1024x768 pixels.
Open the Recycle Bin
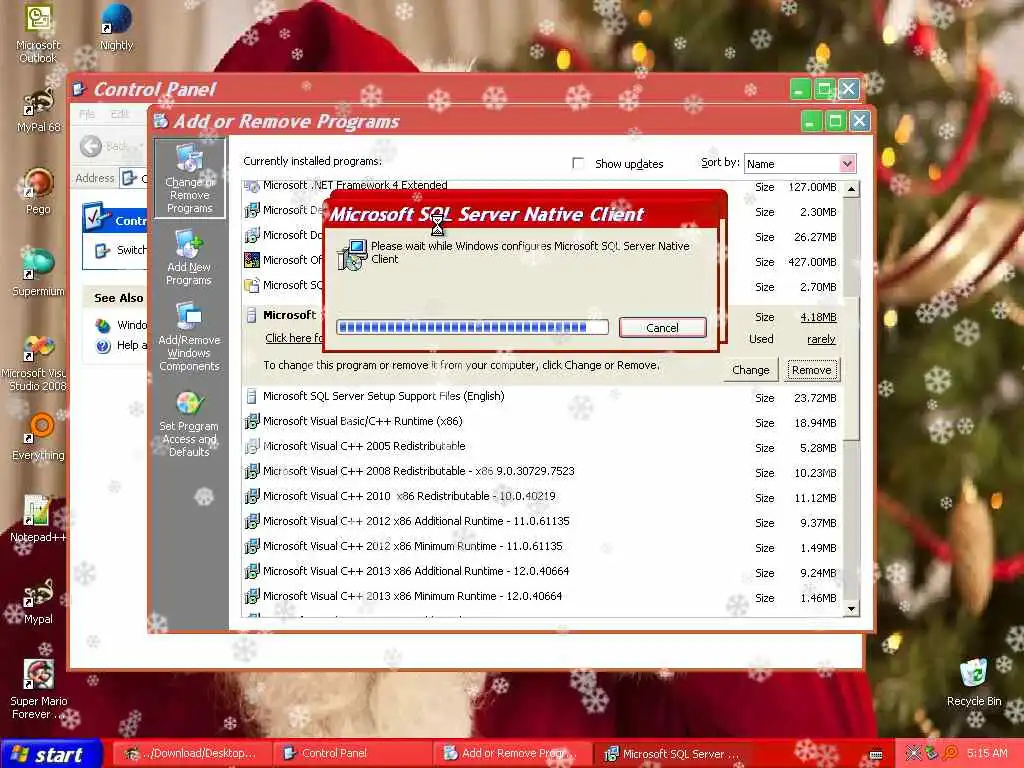click(x=974, y=682)
